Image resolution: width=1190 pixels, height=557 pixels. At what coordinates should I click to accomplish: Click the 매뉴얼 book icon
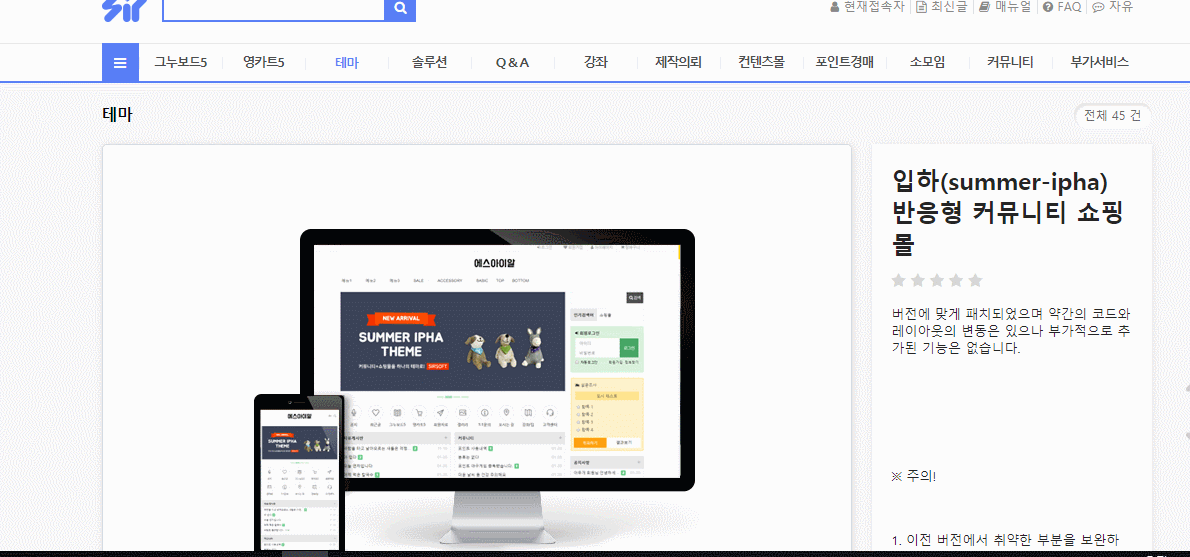(x=984, y=7)
